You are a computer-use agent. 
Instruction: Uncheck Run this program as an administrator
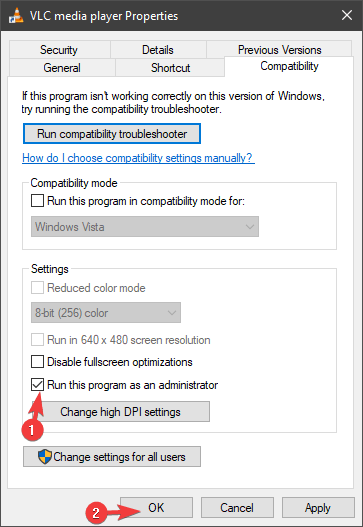coord(37,384)
